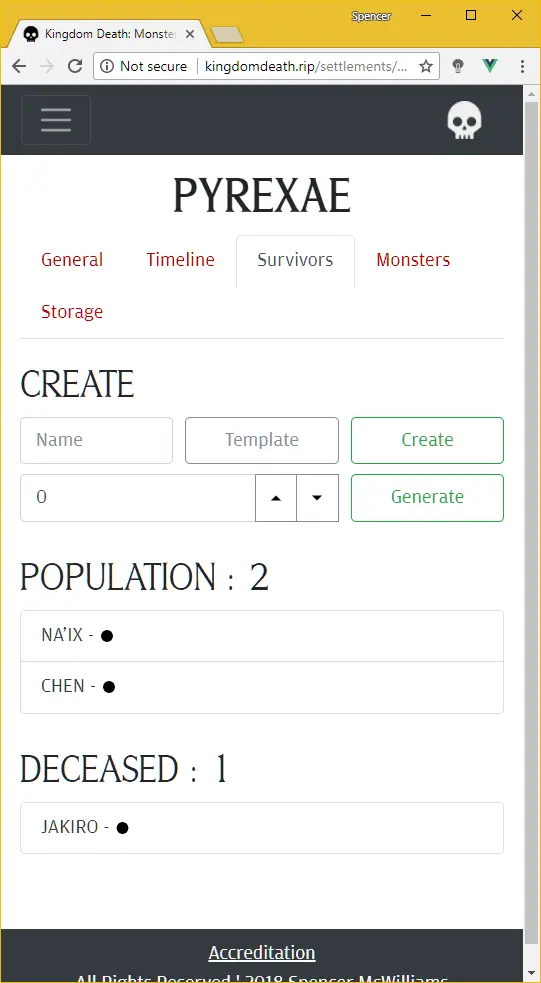Open the hamburger navigation menu
541x983 pixels.
[x=56, y=120]
